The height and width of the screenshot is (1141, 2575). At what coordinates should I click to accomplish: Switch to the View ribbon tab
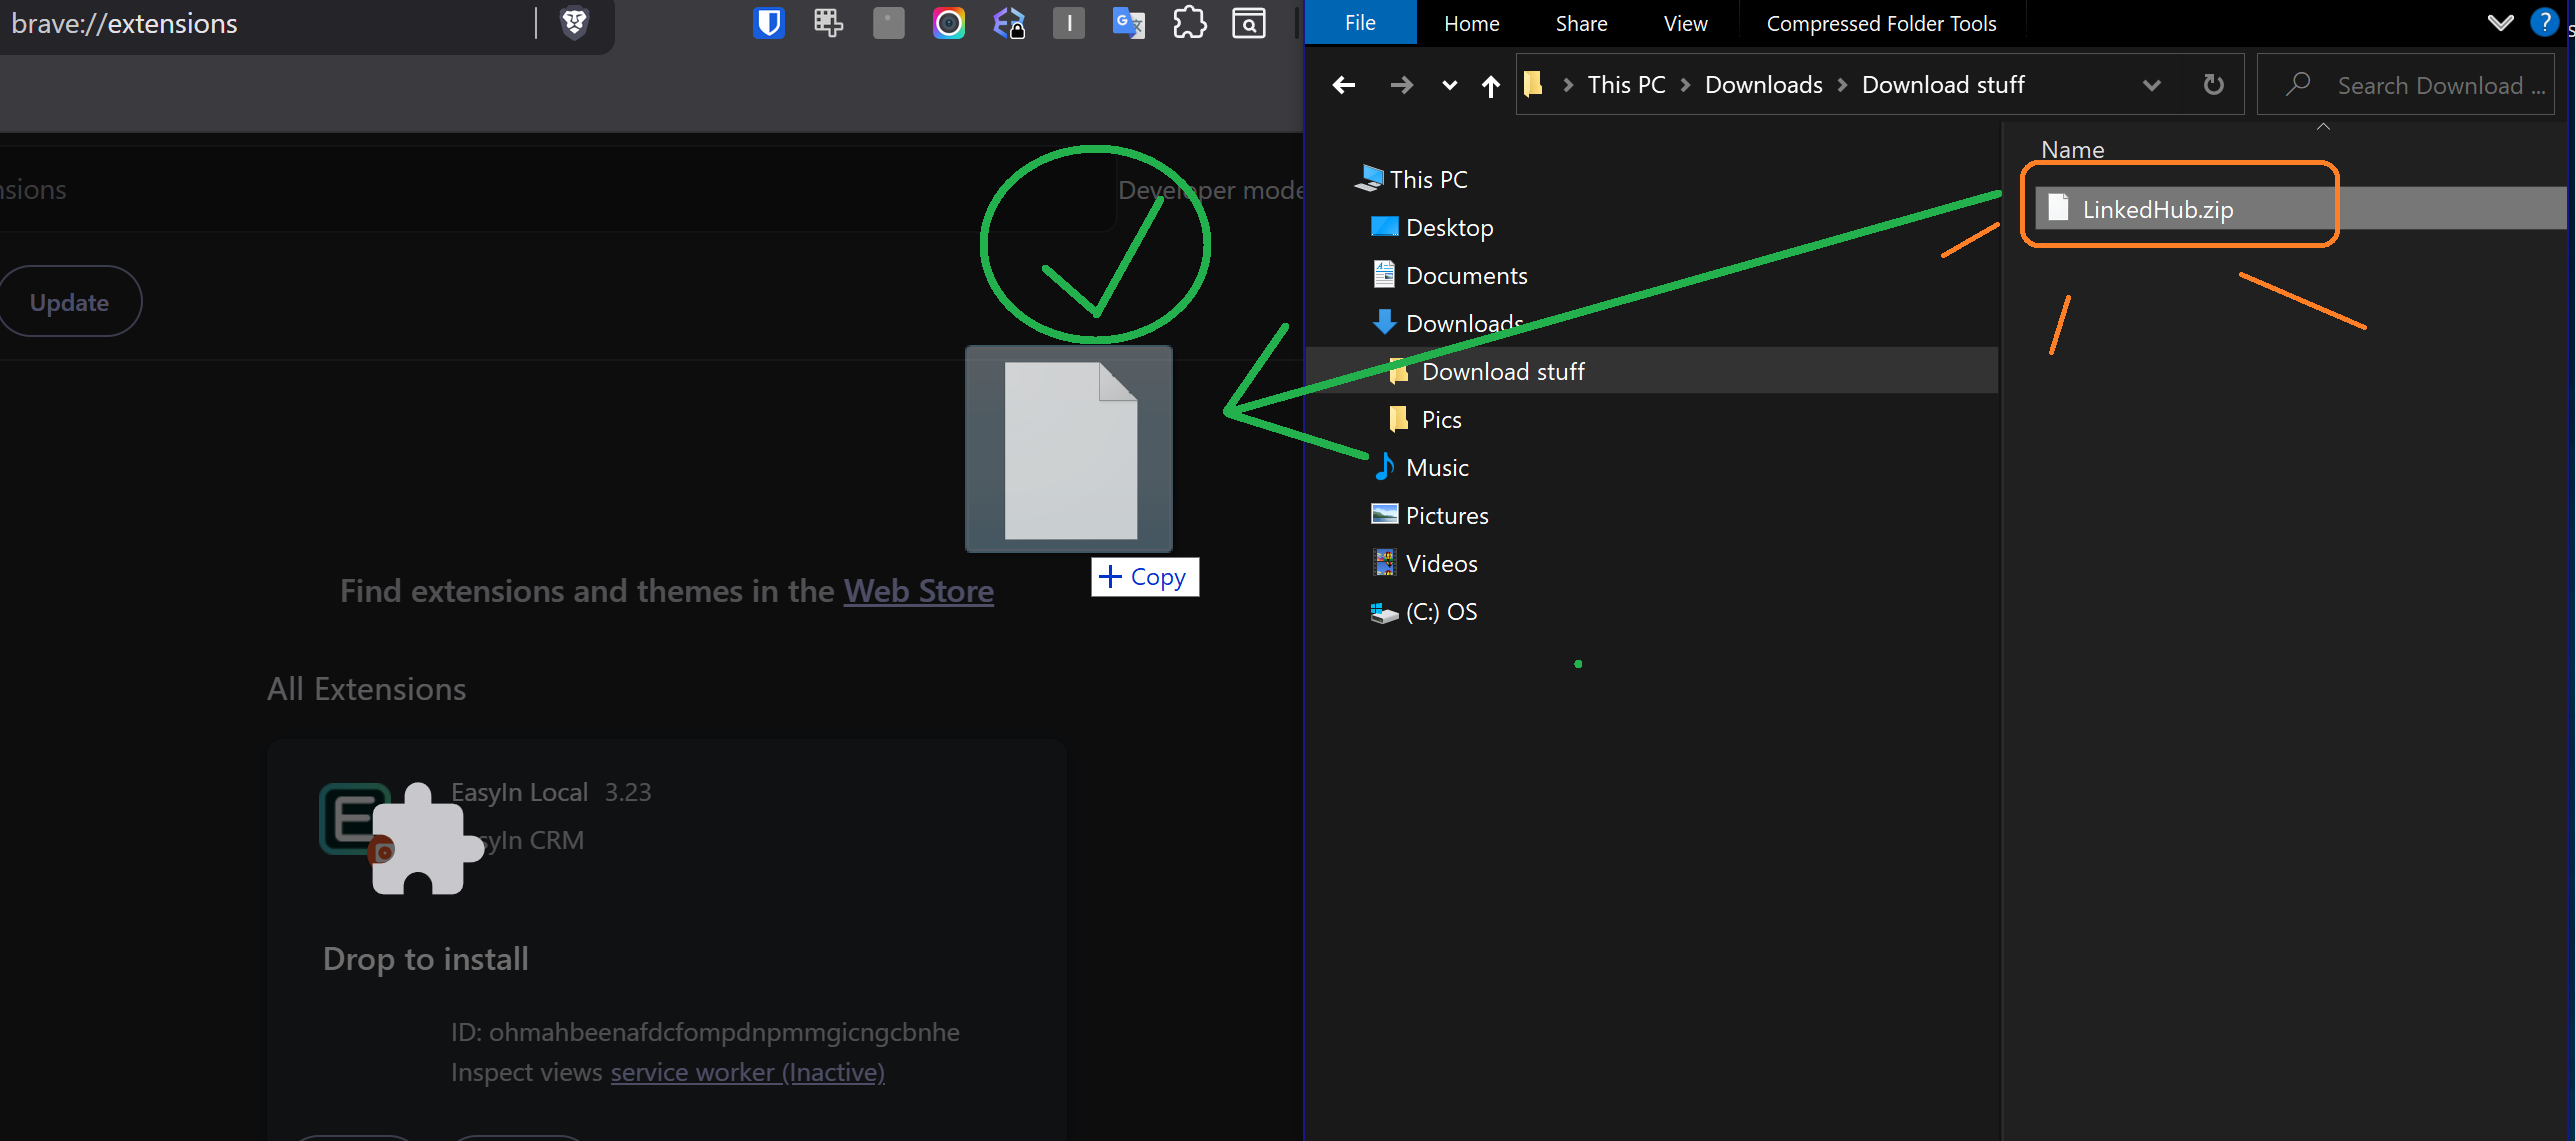(x=1685, y=23)
